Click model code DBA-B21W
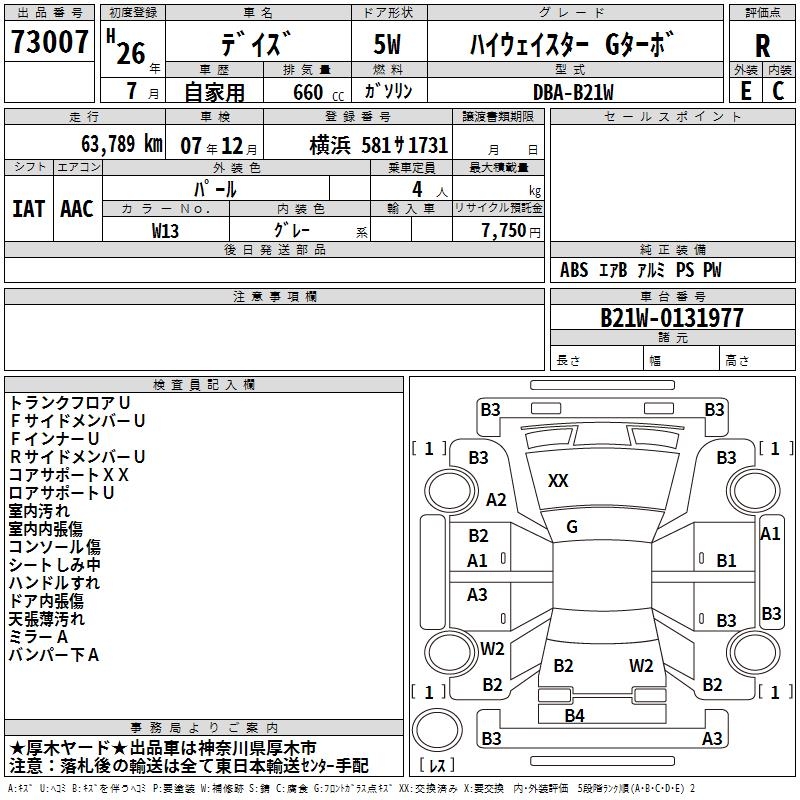 pyautogui.click(x=573, y=92)
